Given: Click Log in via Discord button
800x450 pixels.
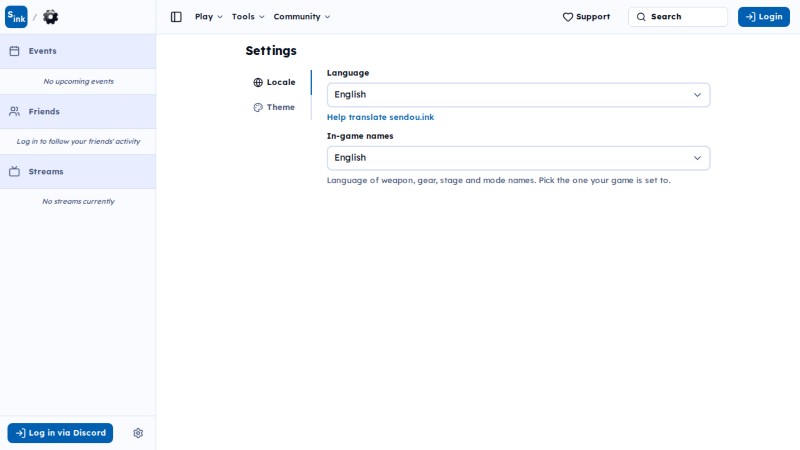Looking at the screenshot, I should point(60,433).
